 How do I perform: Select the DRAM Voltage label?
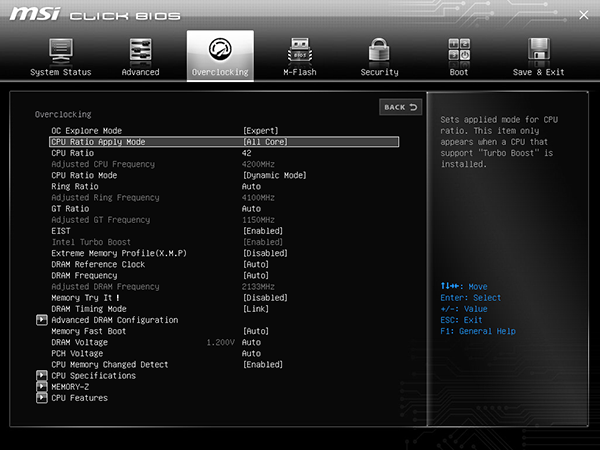point(79,342)
